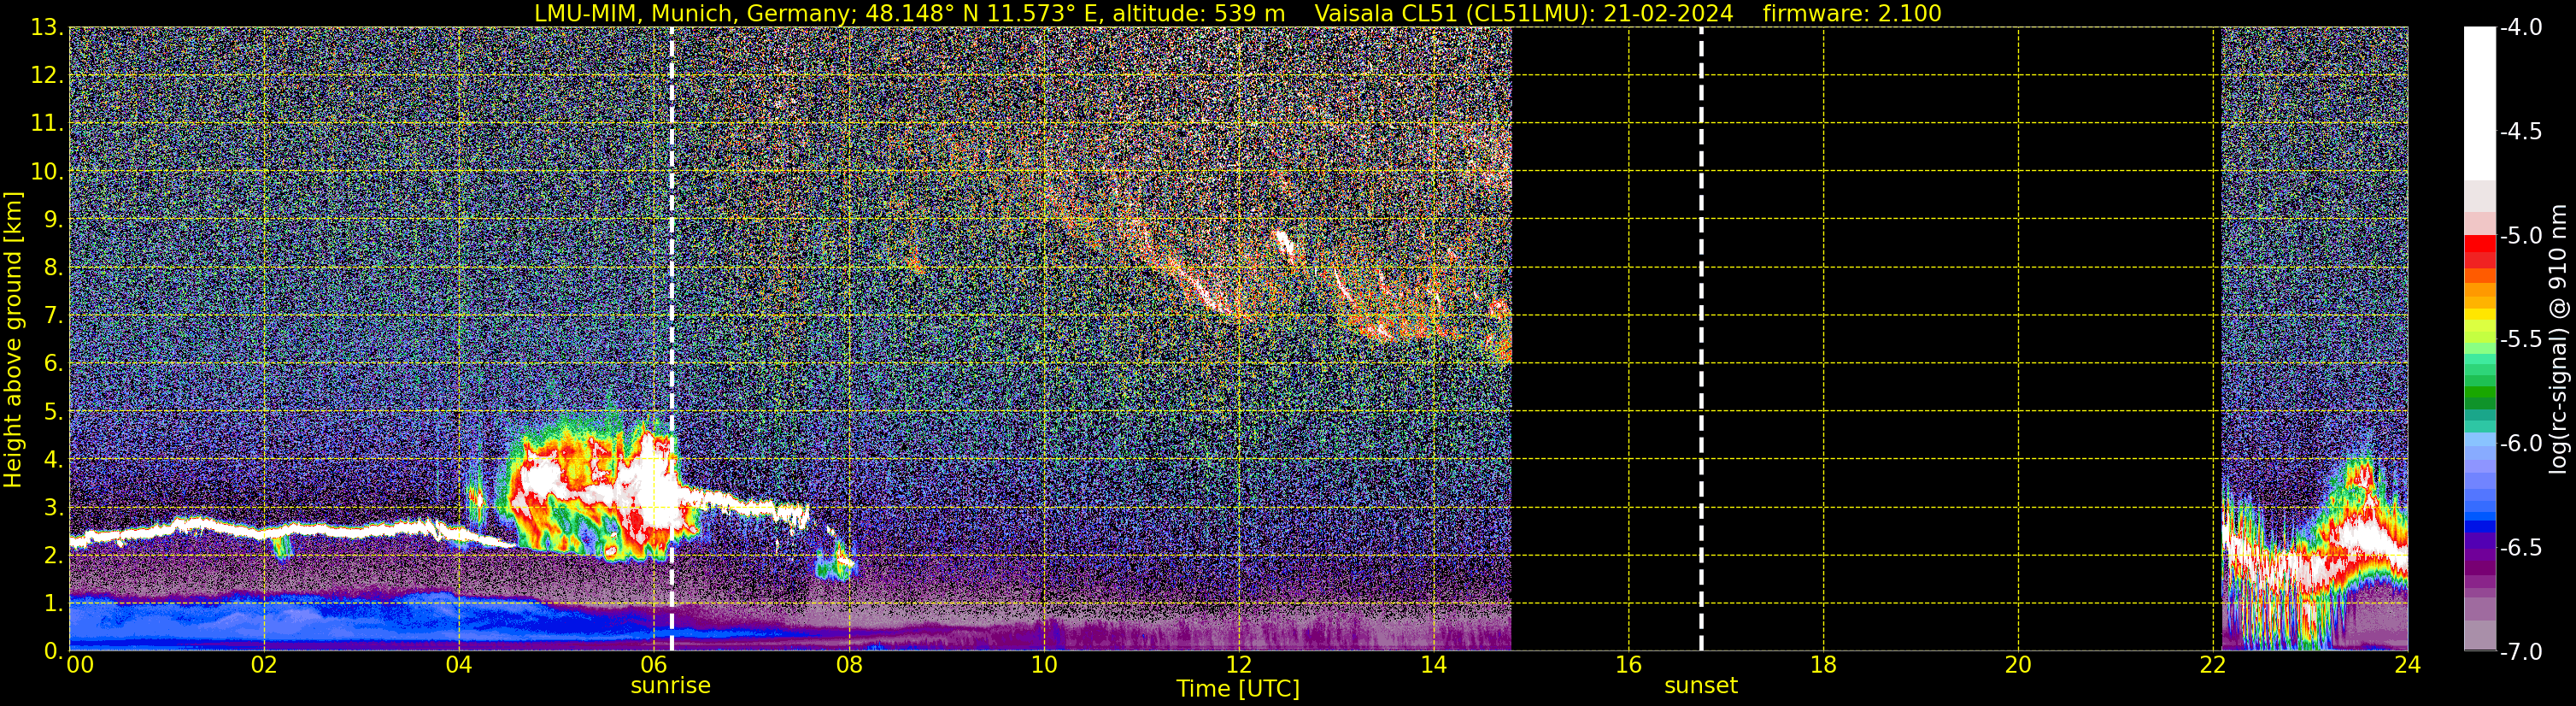
Task: Click the "0." height axis tick label
Action: pyautogui.click(x=53, y=651)
